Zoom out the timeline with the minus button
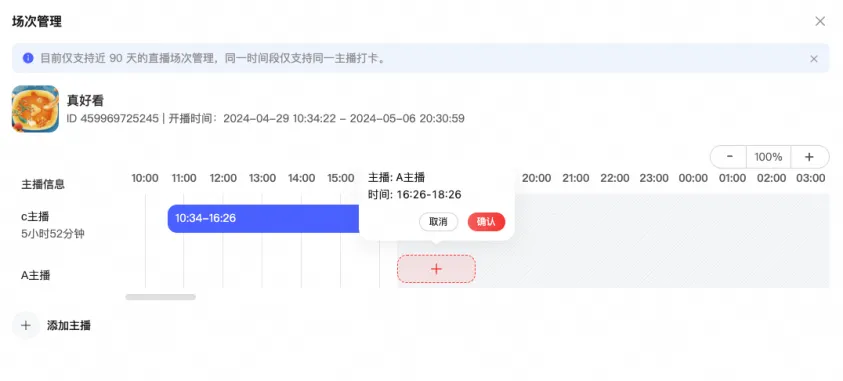 (730, 157)
